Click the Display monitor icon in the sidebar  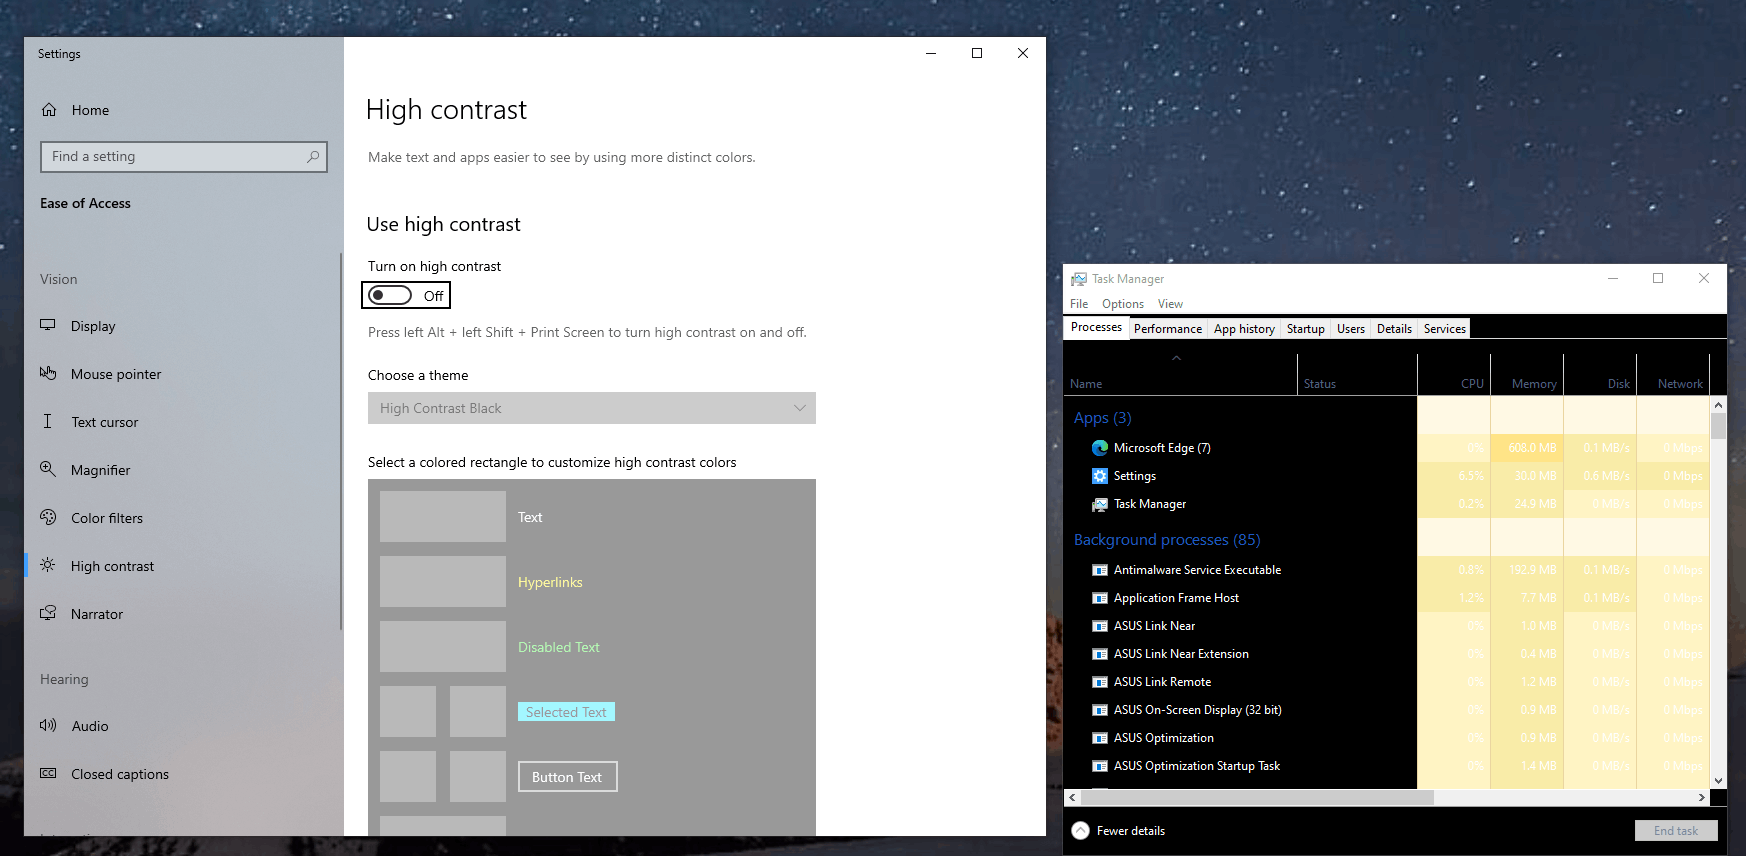pos(48,325)
